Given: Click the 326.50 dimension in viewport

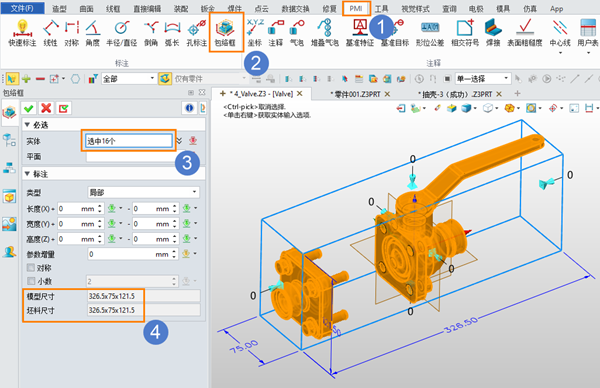Looking at the screenshot, I should click(461, 325).
